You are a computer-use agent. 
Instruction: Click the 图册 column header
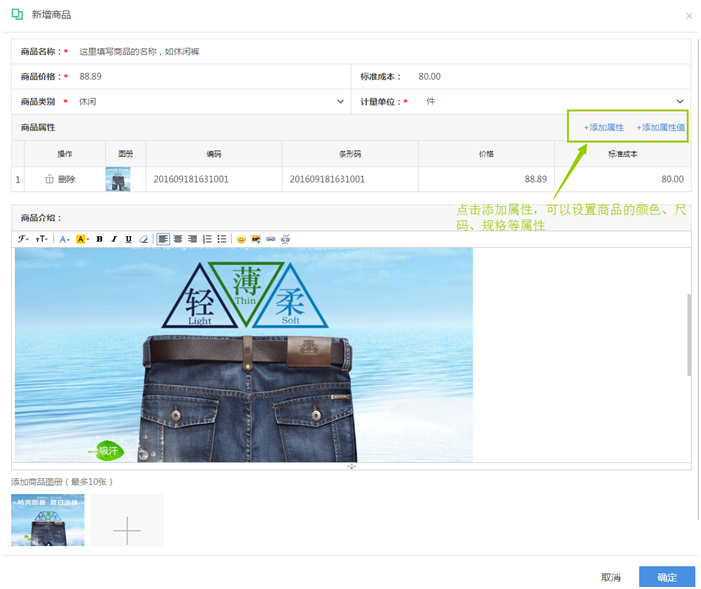tap(126, 154)
